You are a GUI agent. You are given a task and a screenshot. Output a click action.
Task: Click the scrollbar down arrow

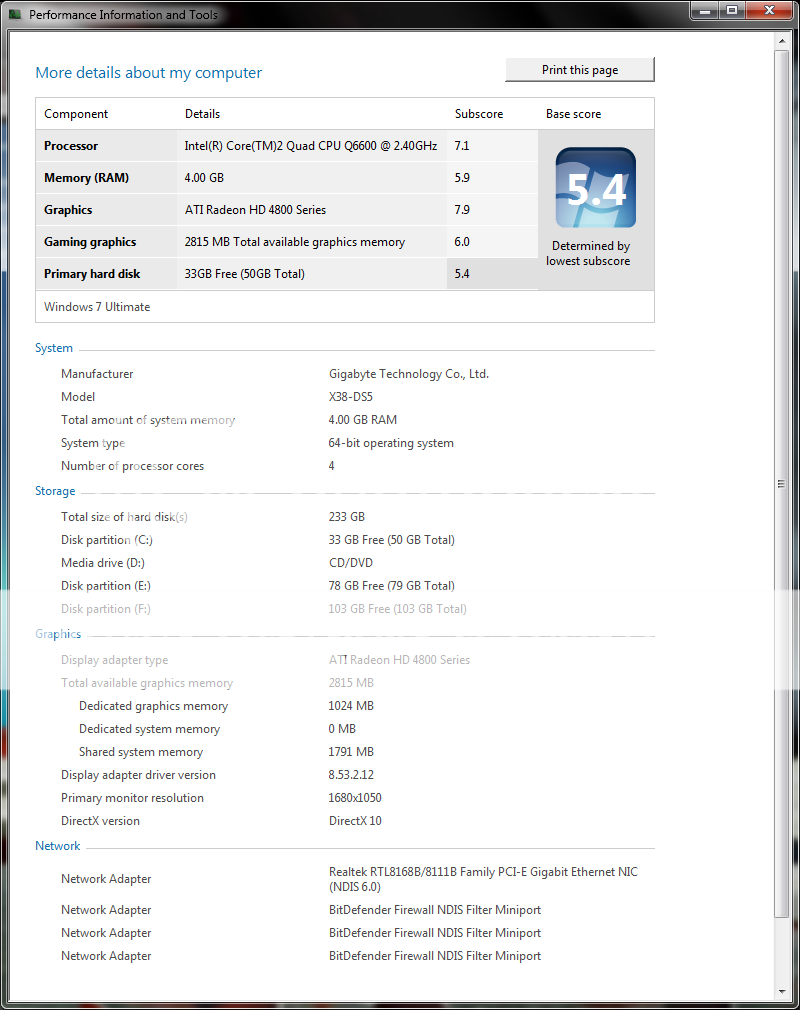(x=781, y=990)
